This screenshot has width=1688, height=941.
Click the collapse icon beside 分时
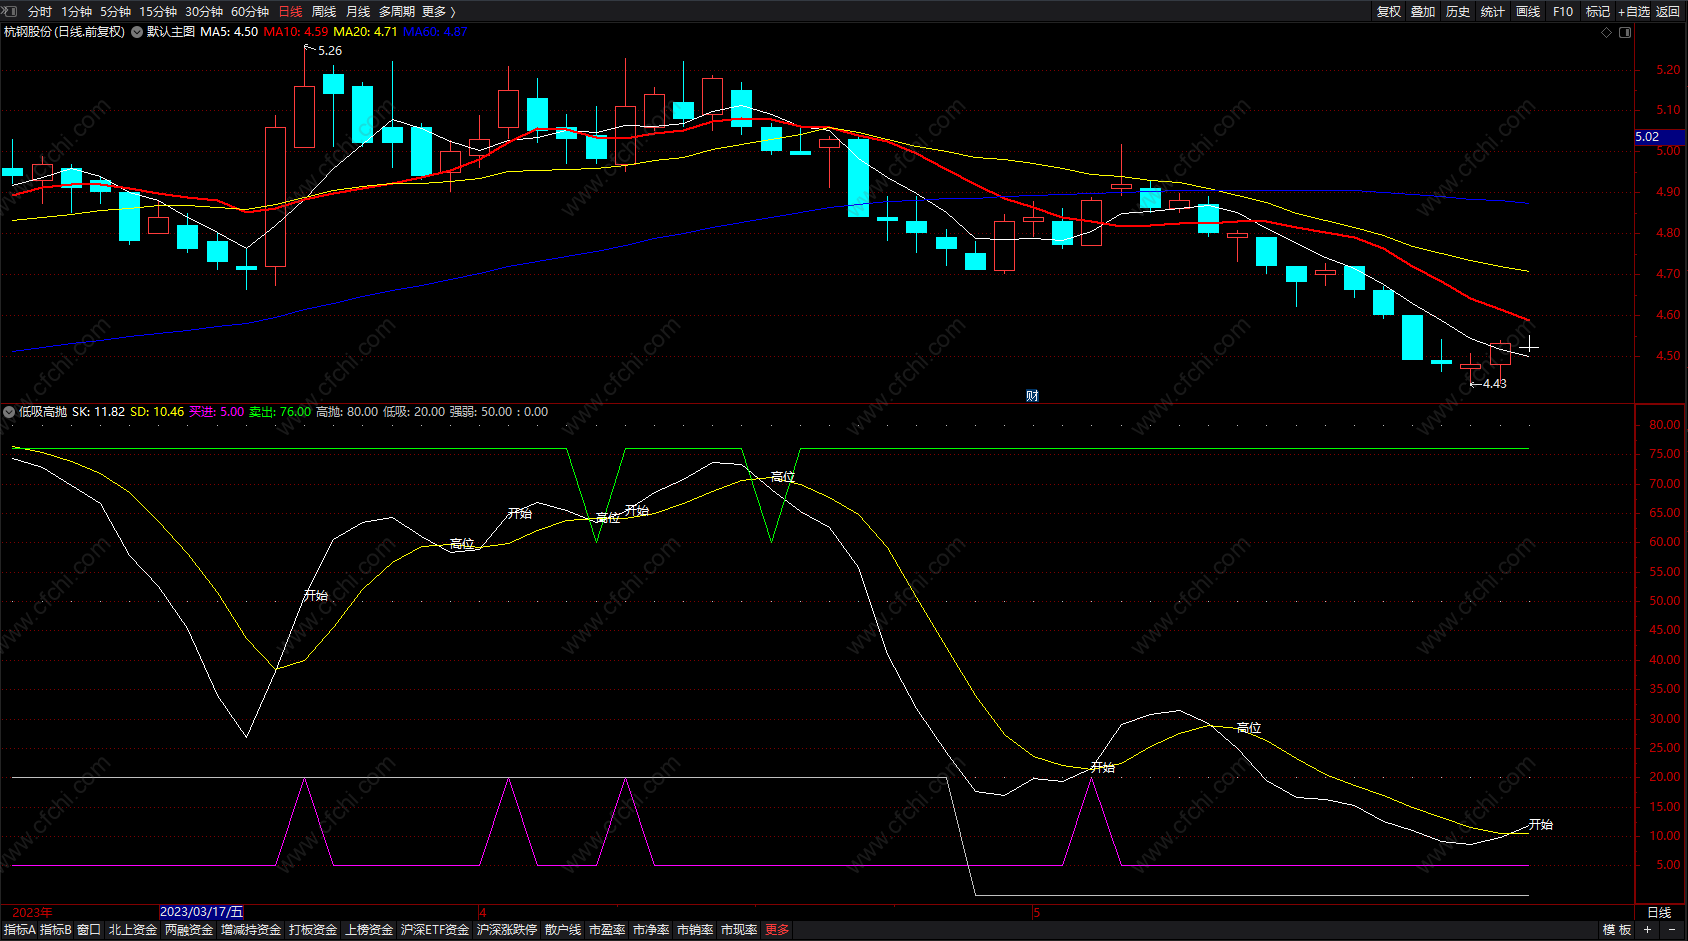point(11,11)
